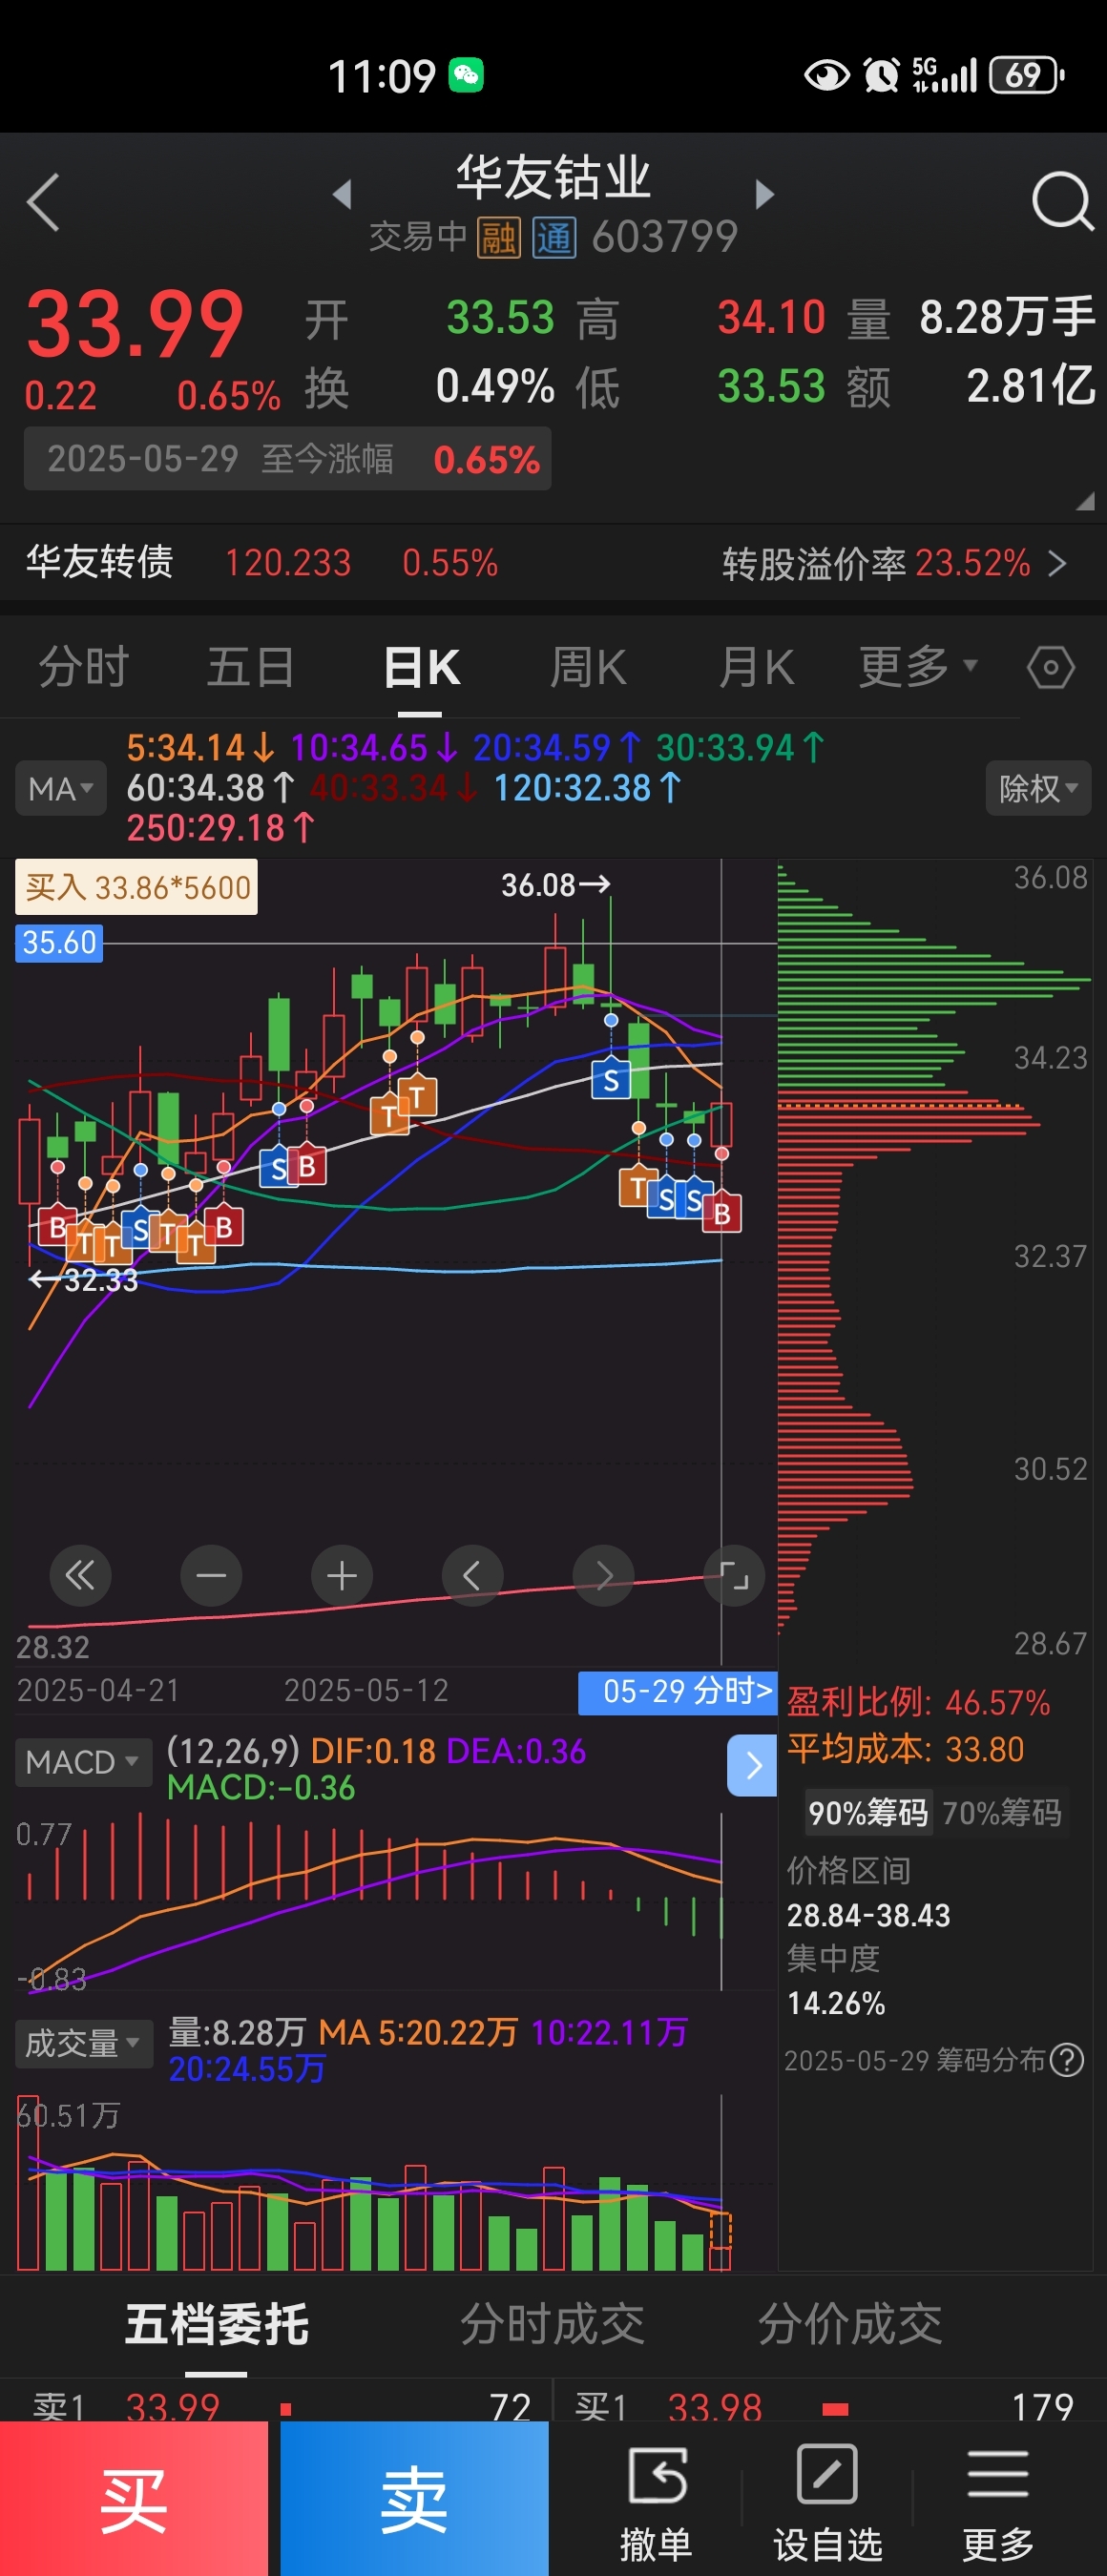Image resolution: width=1107 pixels, height=2576 pixels.
Task: Open 五档委托 tab
Action: 217,2324
